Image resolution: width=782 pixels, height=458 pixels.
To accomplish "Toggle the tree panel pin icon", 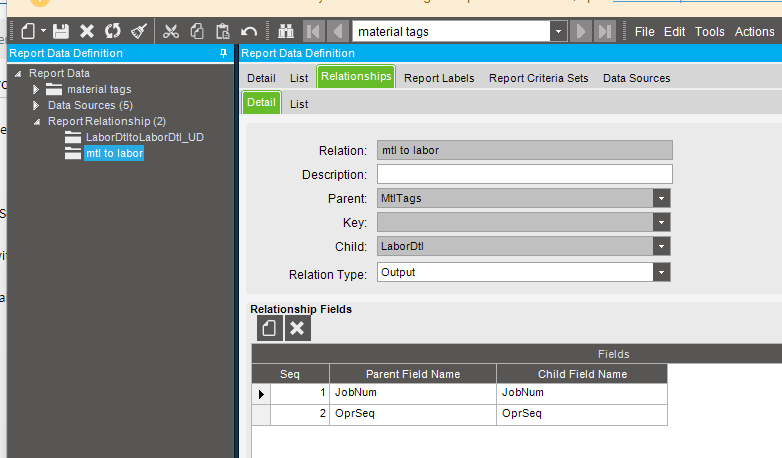I will coord(223,53).
